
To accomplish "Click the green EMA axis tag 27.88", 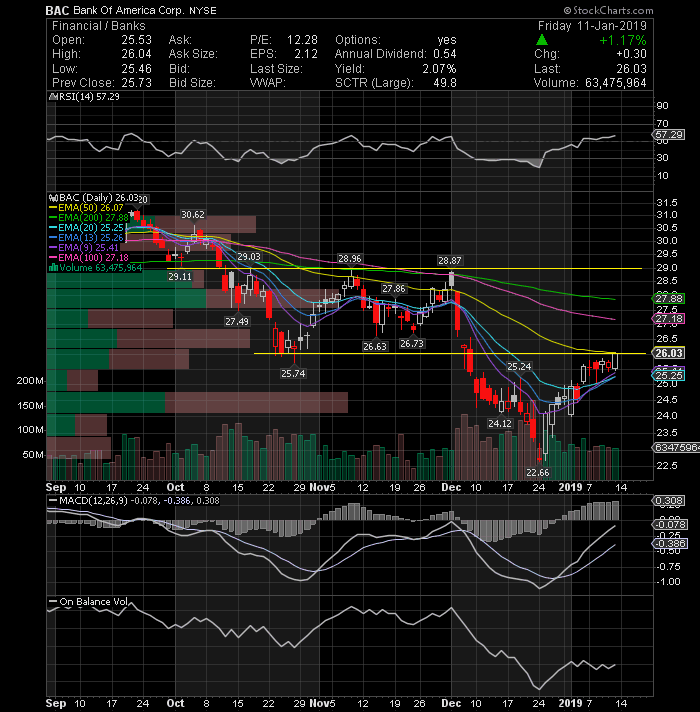I will click(x=669, y=298).
